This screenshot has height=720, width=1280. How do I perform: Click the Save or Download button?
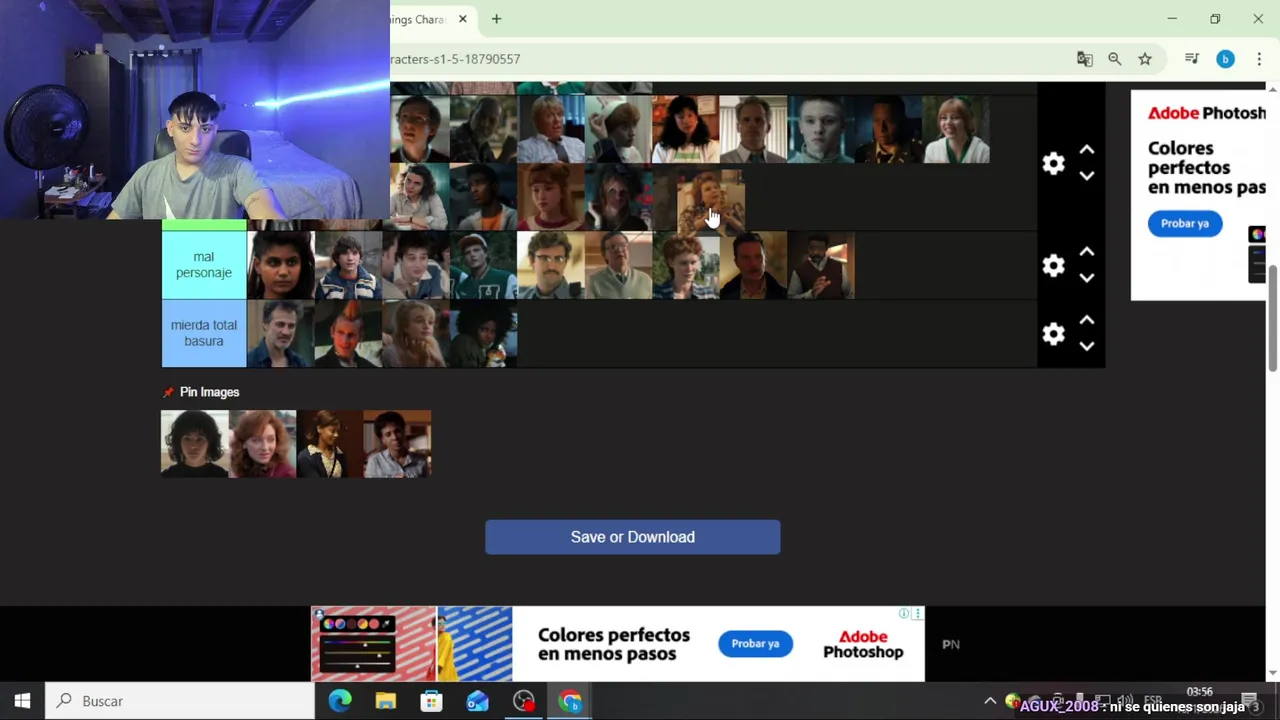632,537
